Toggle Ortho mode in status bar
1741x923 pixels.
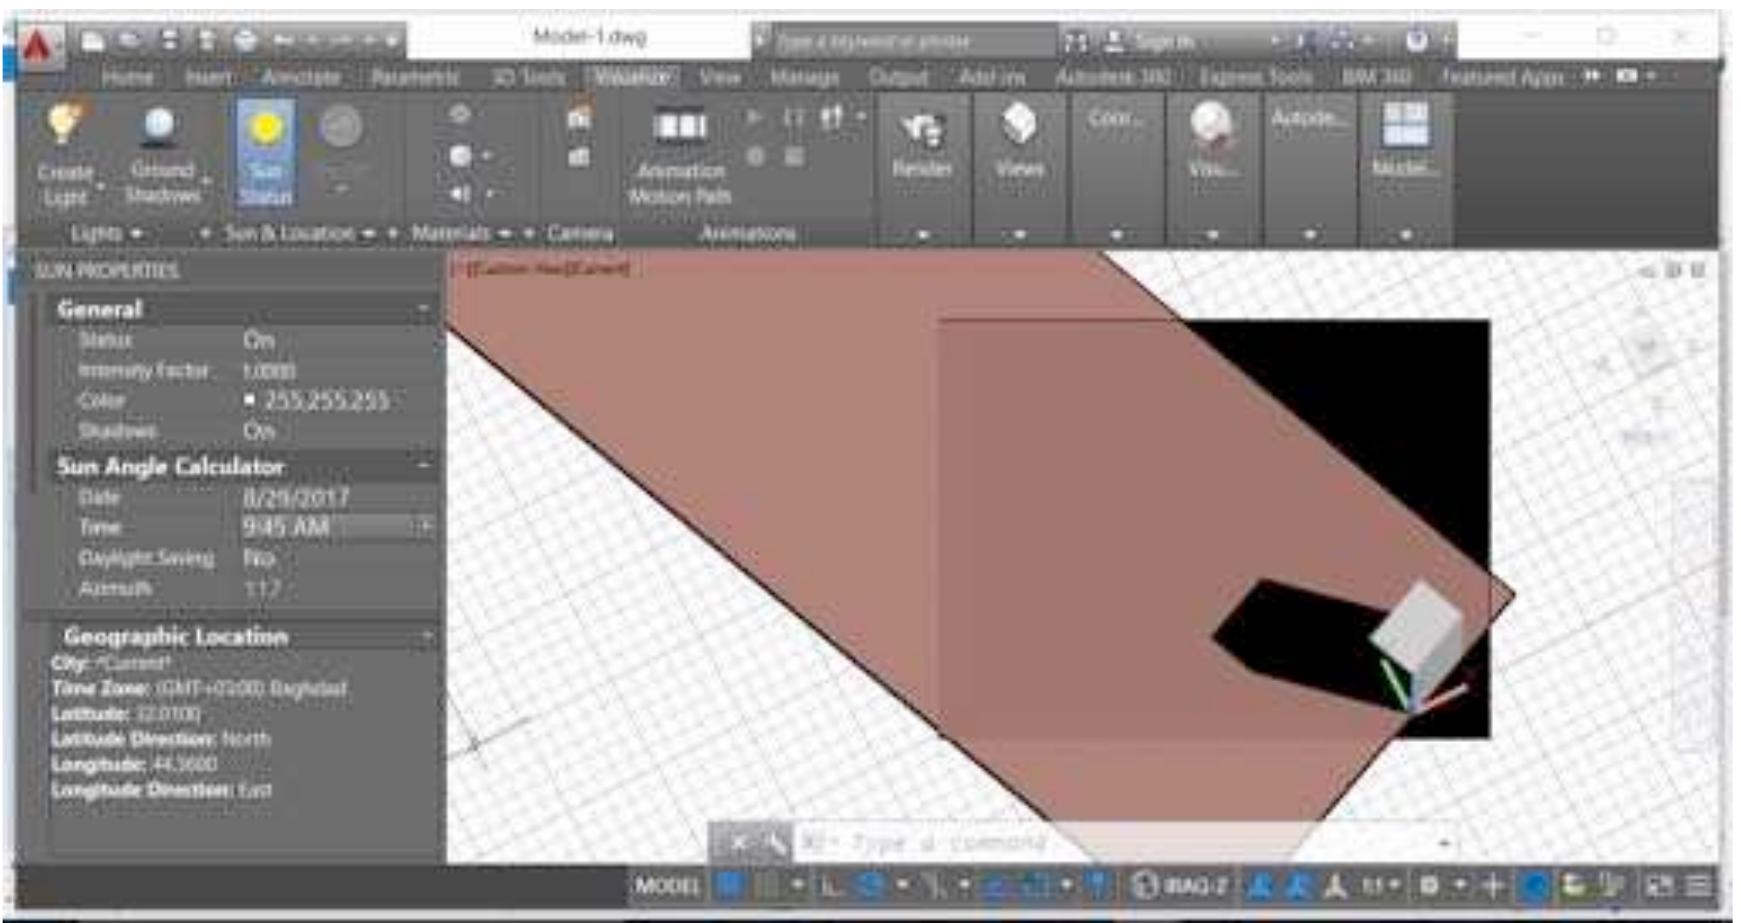point(831,885)
